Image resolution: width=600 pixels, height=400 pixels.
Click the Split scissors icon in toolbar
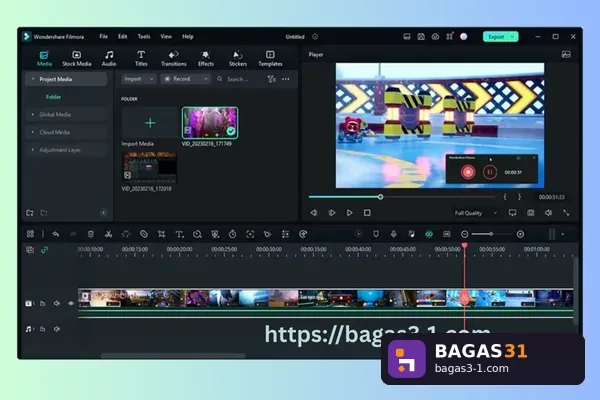[108, 234]
